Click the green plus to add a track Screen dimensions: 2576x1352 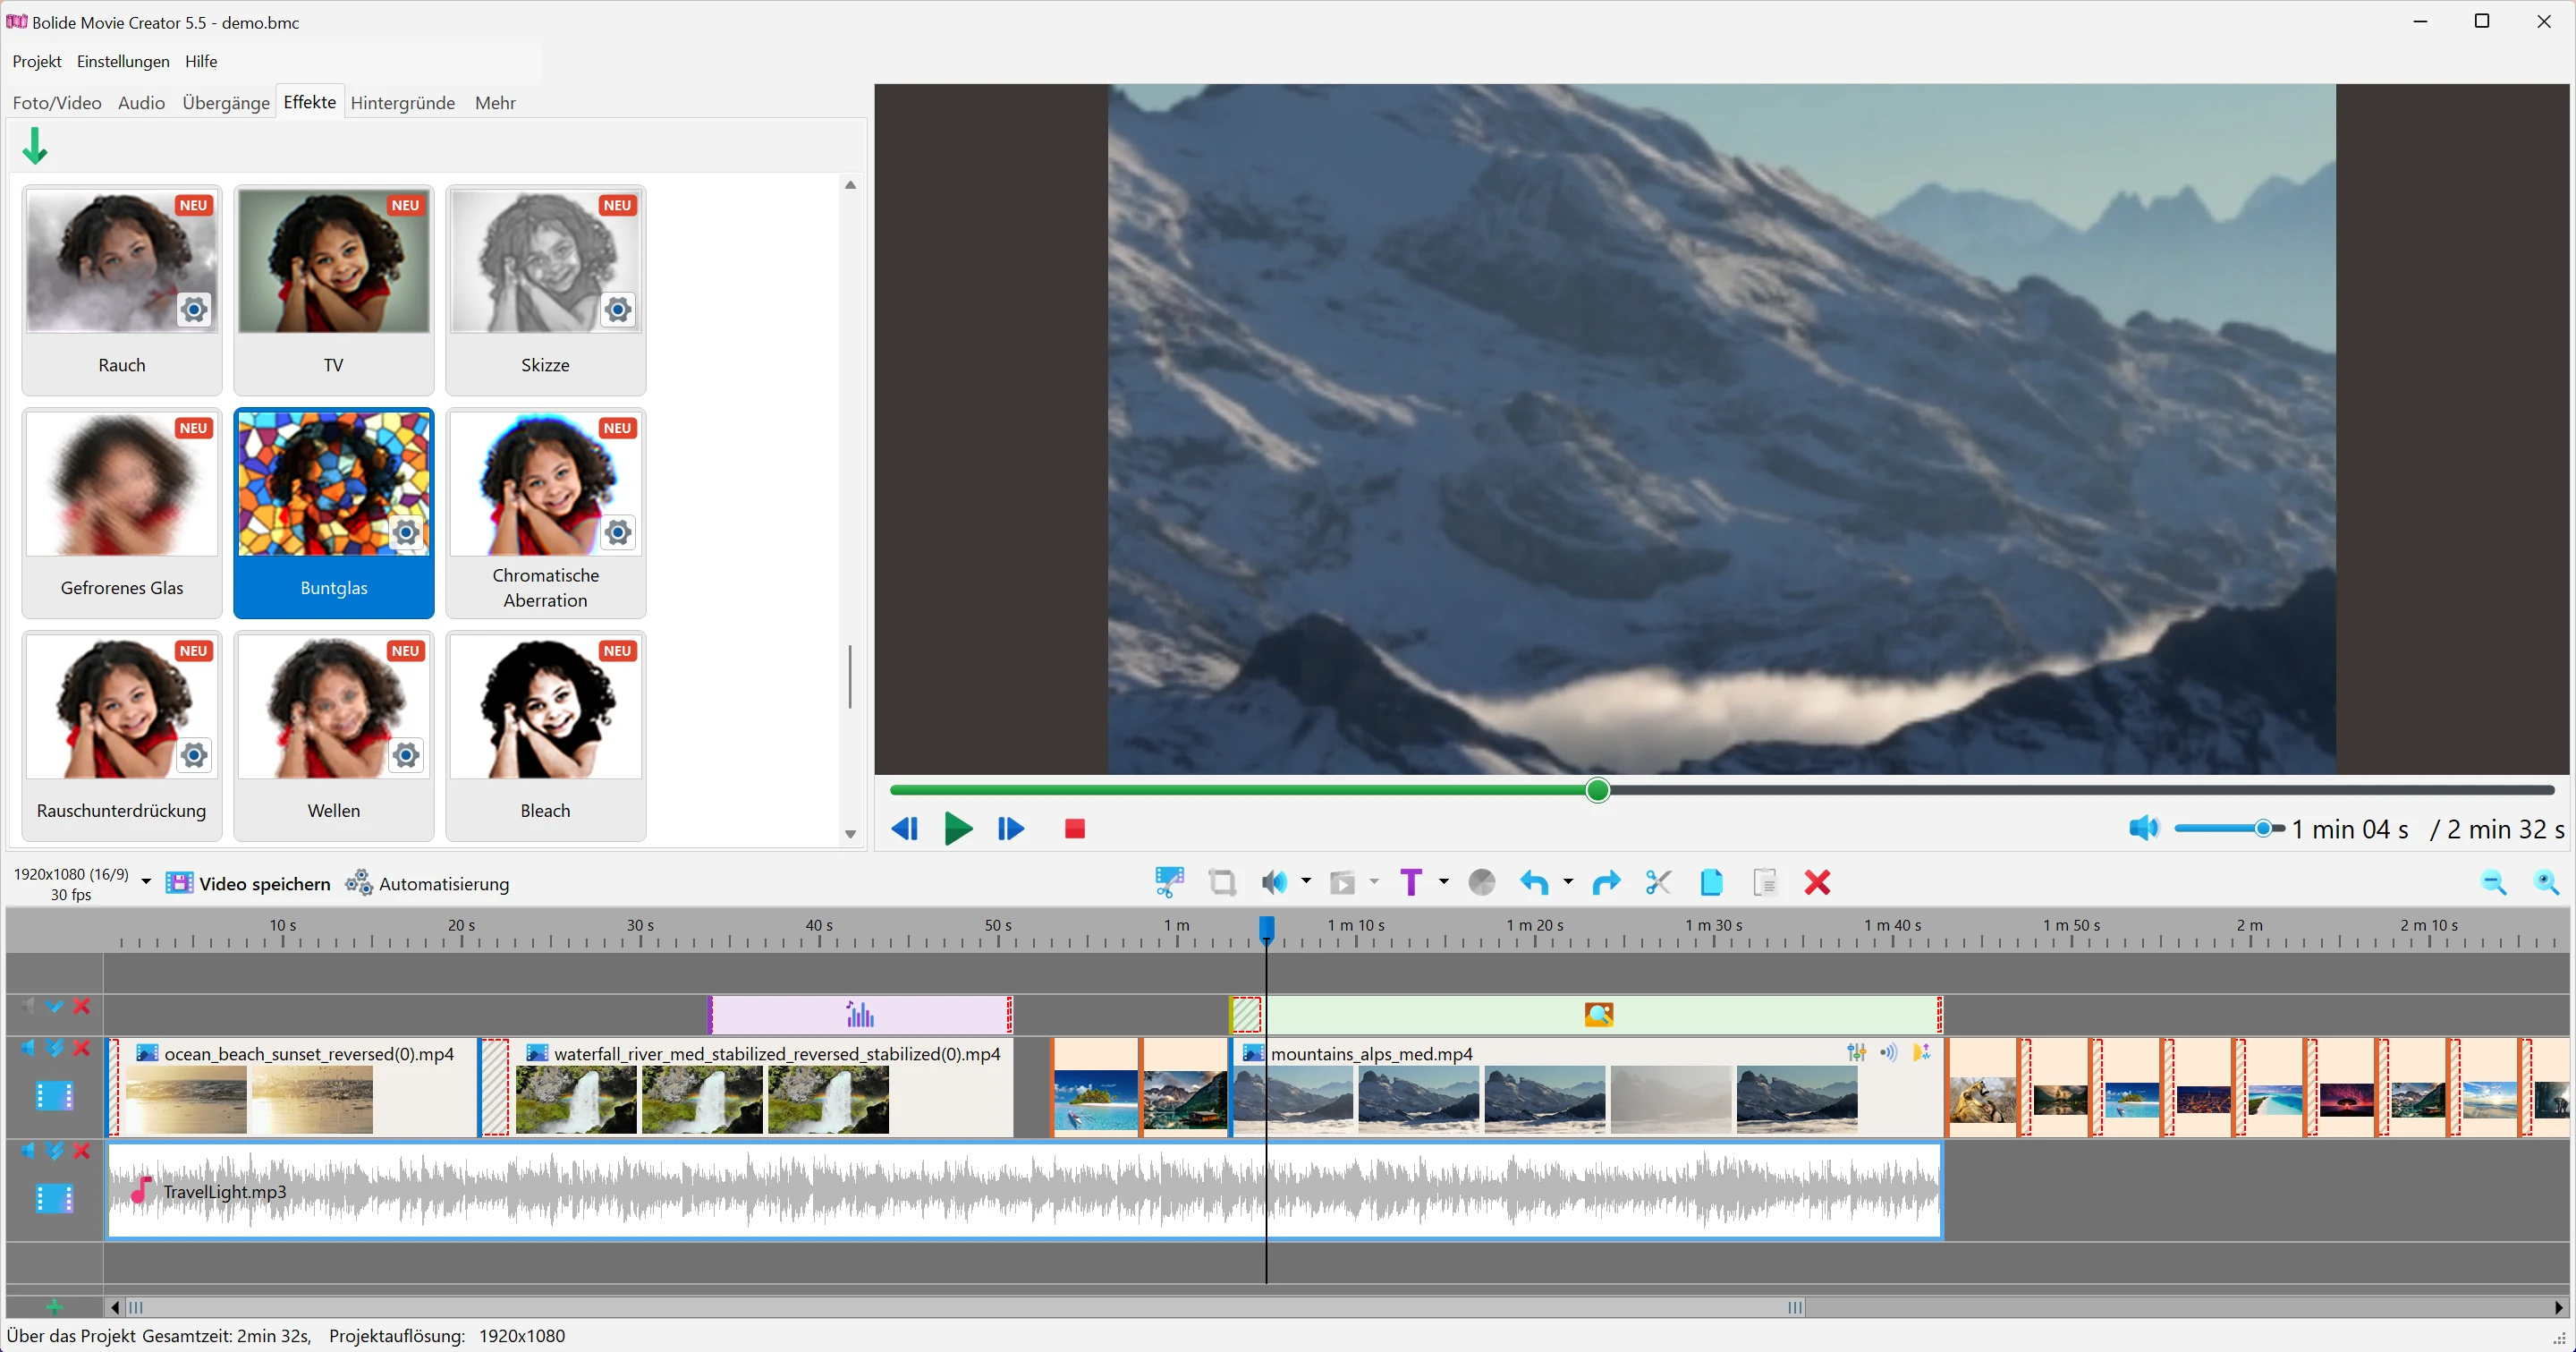click(x=54, y=1307)
